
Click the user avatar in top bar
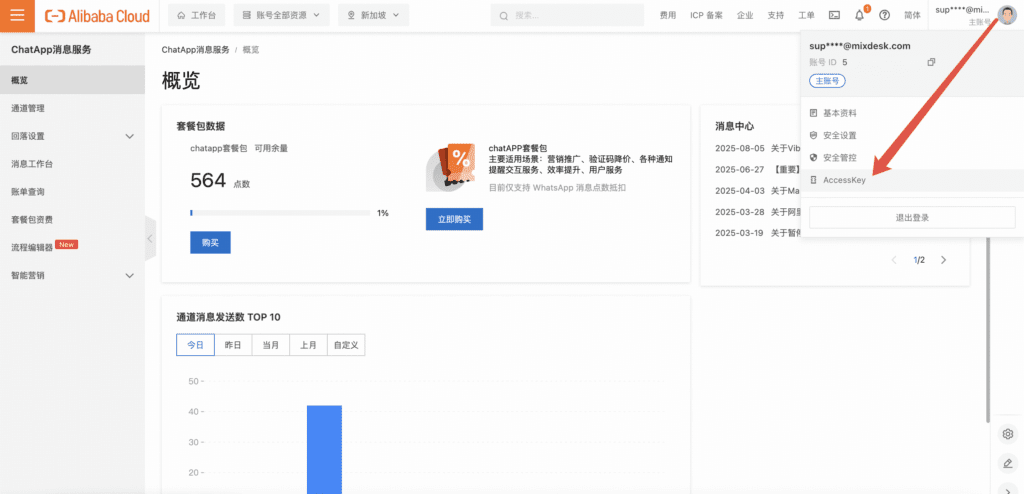(1006, 14)
